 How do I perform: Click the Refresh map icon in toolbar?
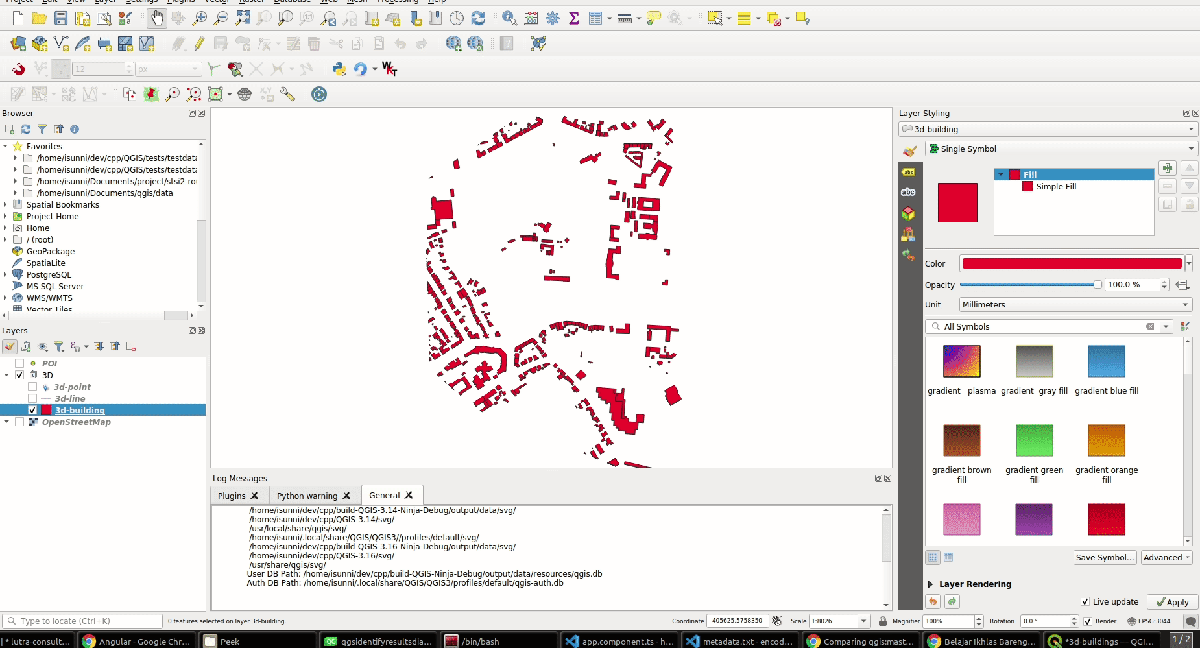(479, 18)
